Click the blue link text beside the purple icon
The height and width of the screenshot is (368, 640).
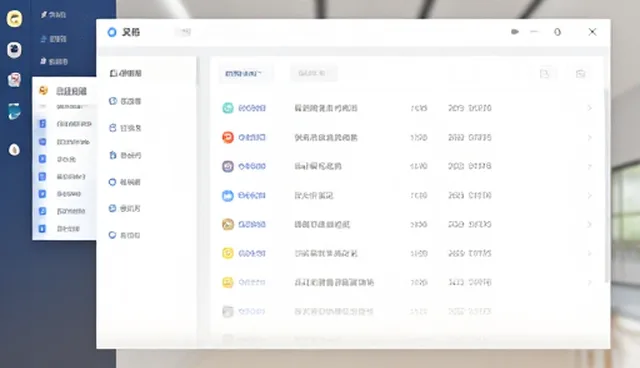tap(252, 166)
